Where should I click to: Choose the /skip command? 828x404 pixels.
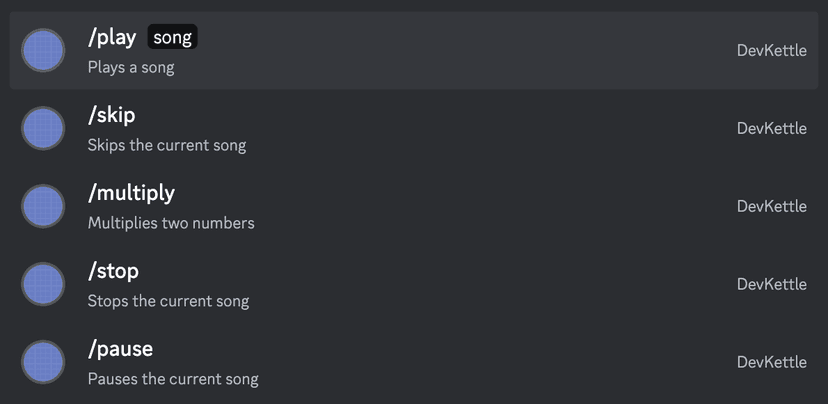(111, 116)
